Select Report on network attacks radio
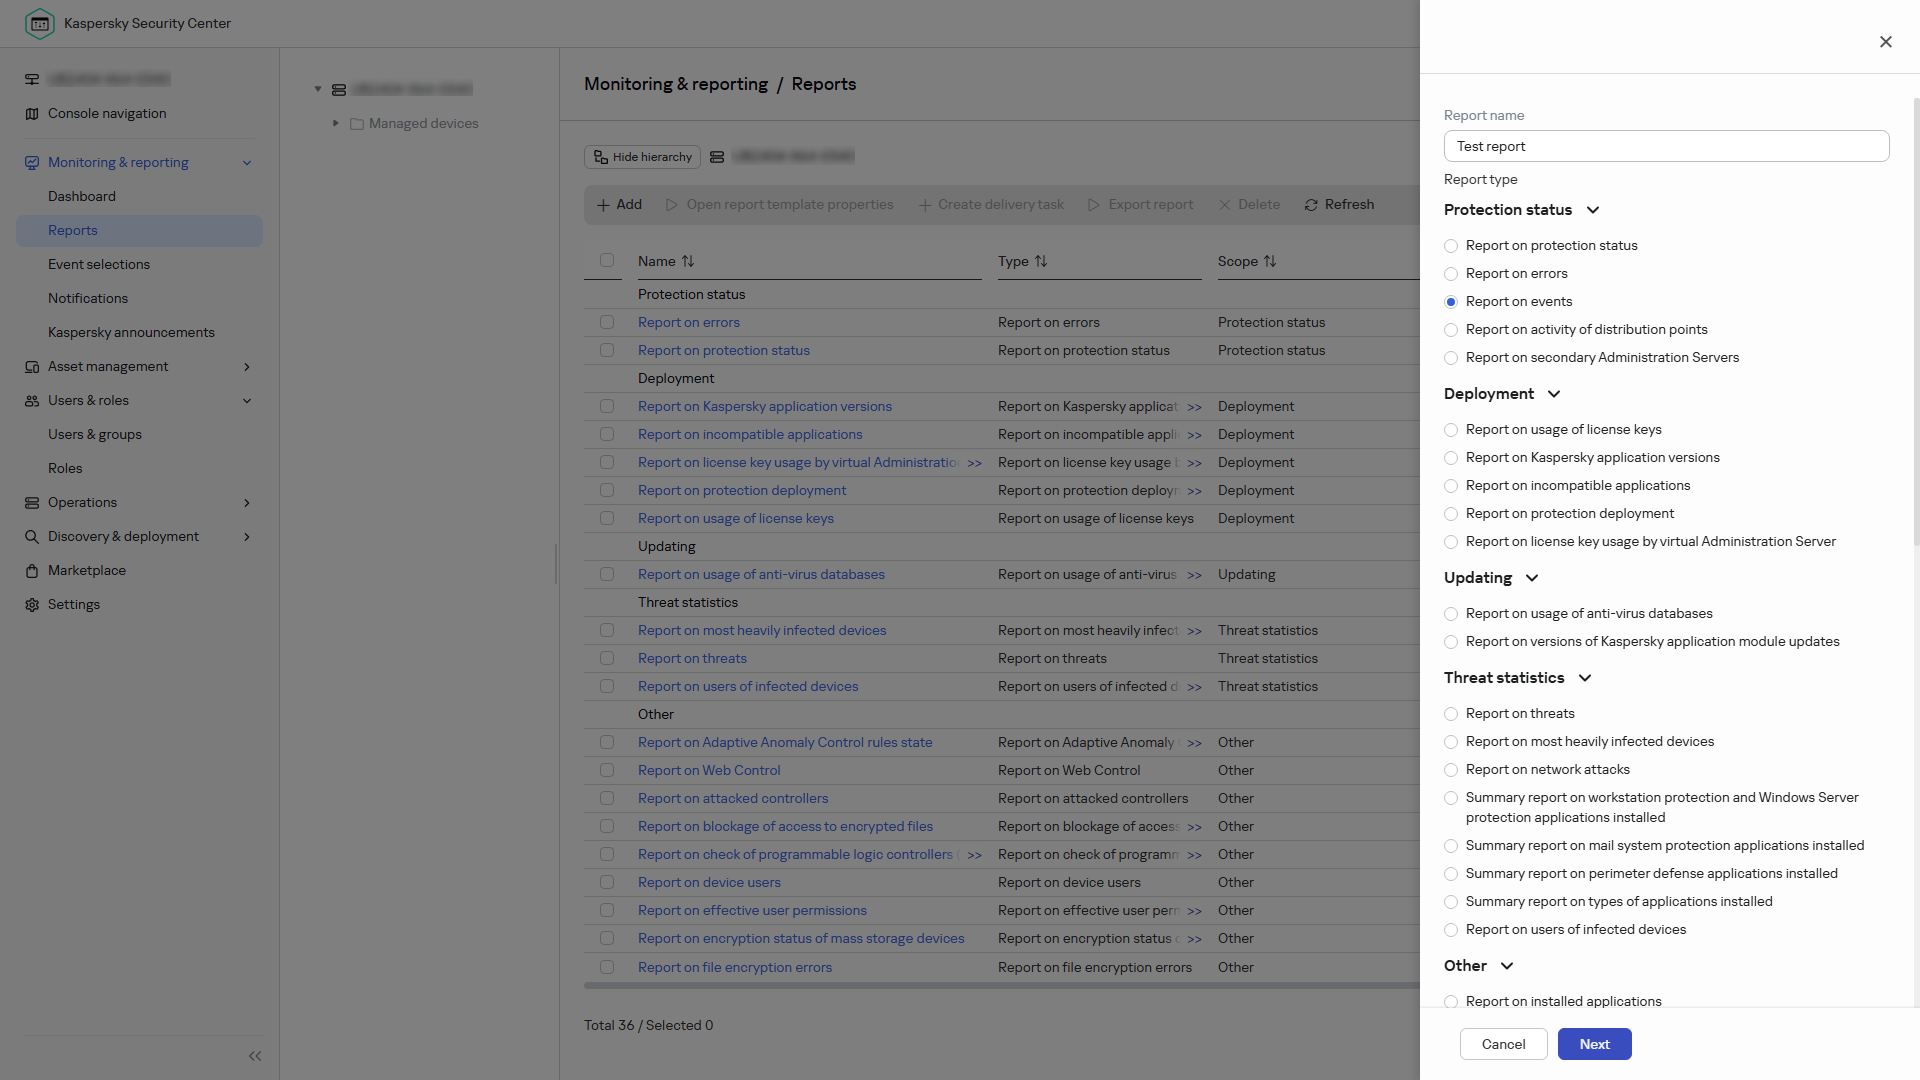Screen dimensions: 1920x1080 tap(1451, 770)
